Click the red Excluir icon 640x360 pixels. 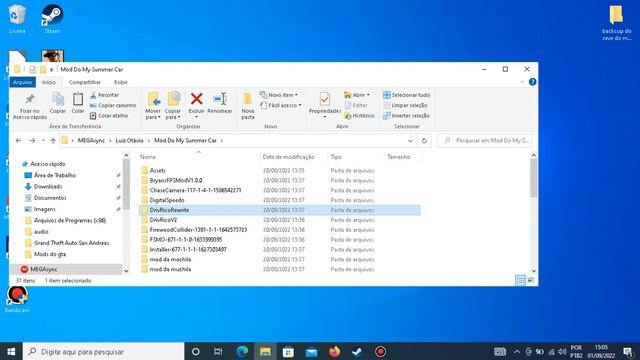click(x=196, y=99)
